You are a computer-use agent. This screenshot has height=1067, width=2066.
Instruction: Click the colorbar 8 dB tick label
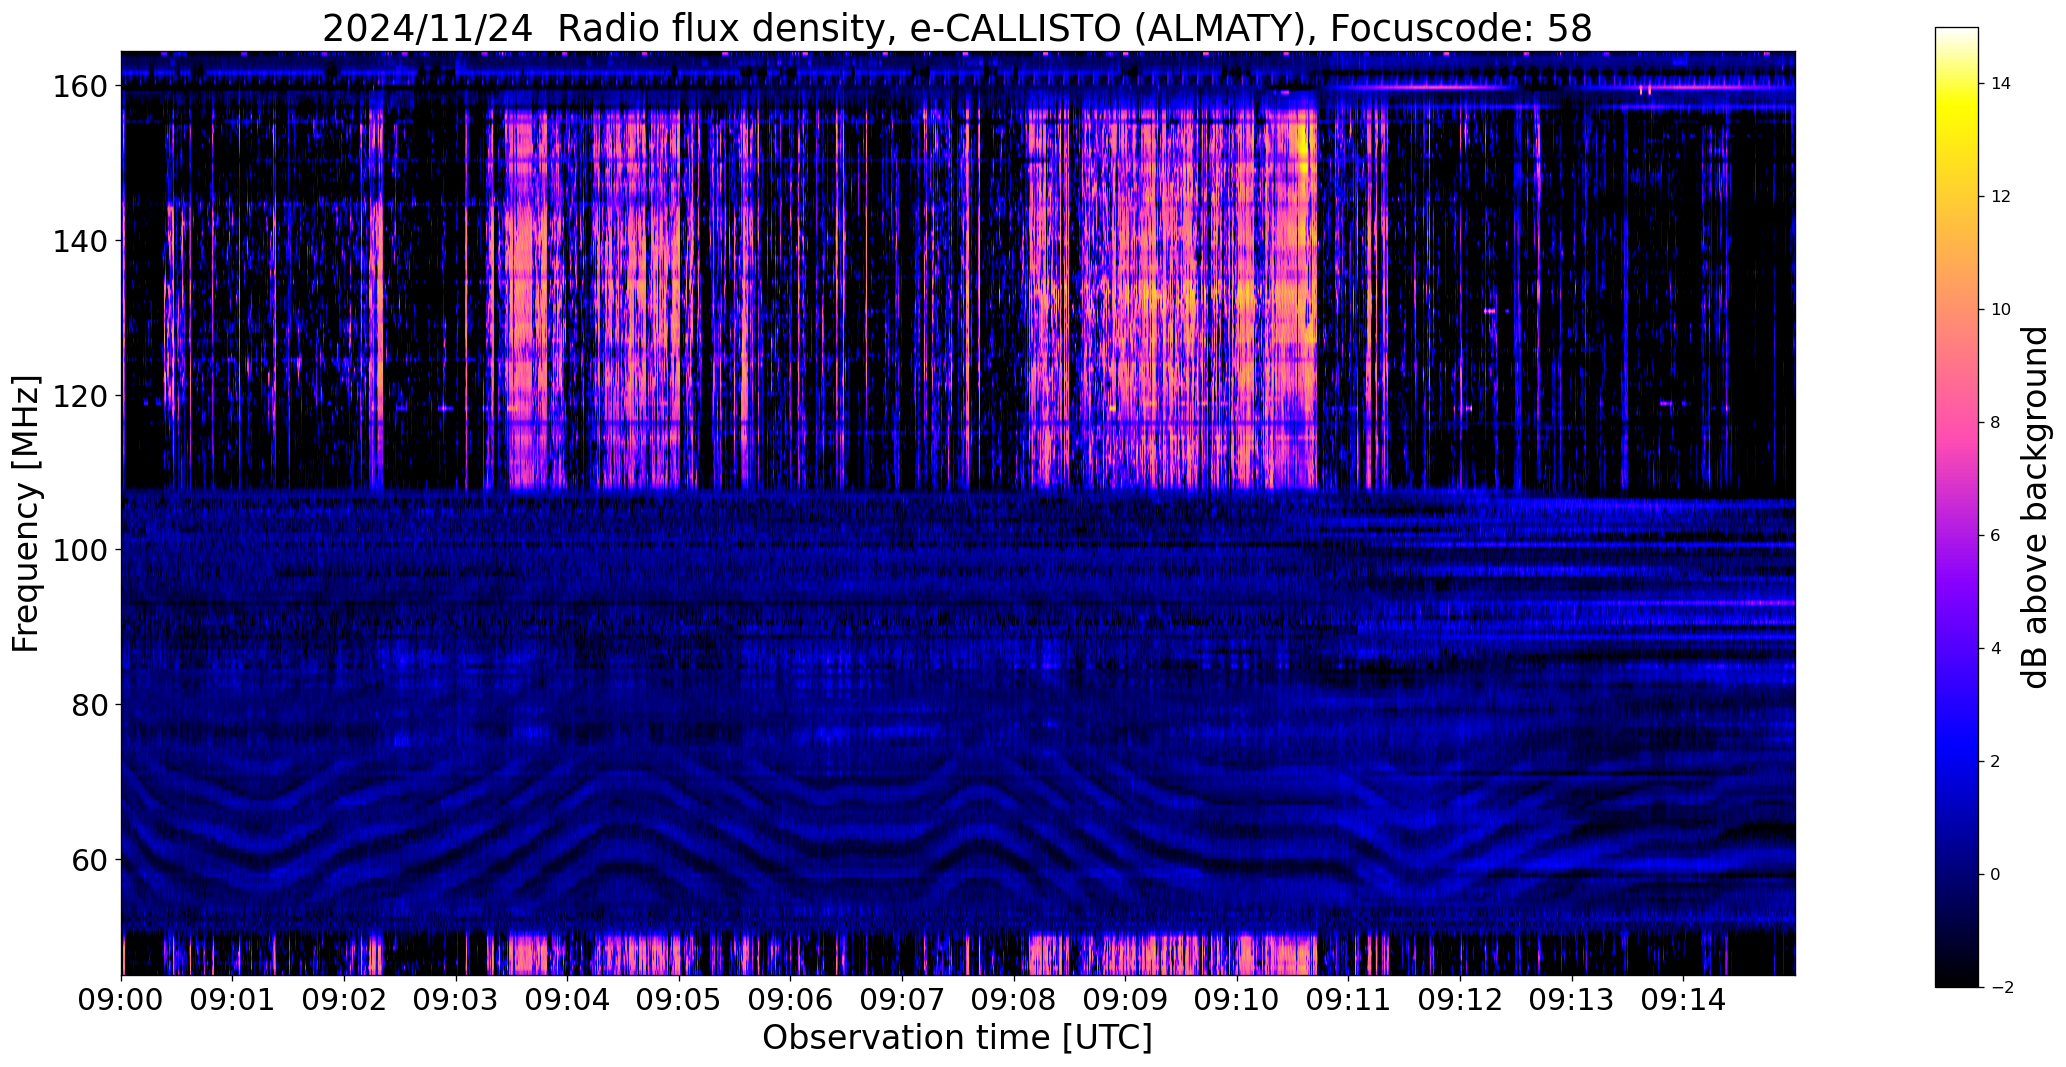point(1996,423)
